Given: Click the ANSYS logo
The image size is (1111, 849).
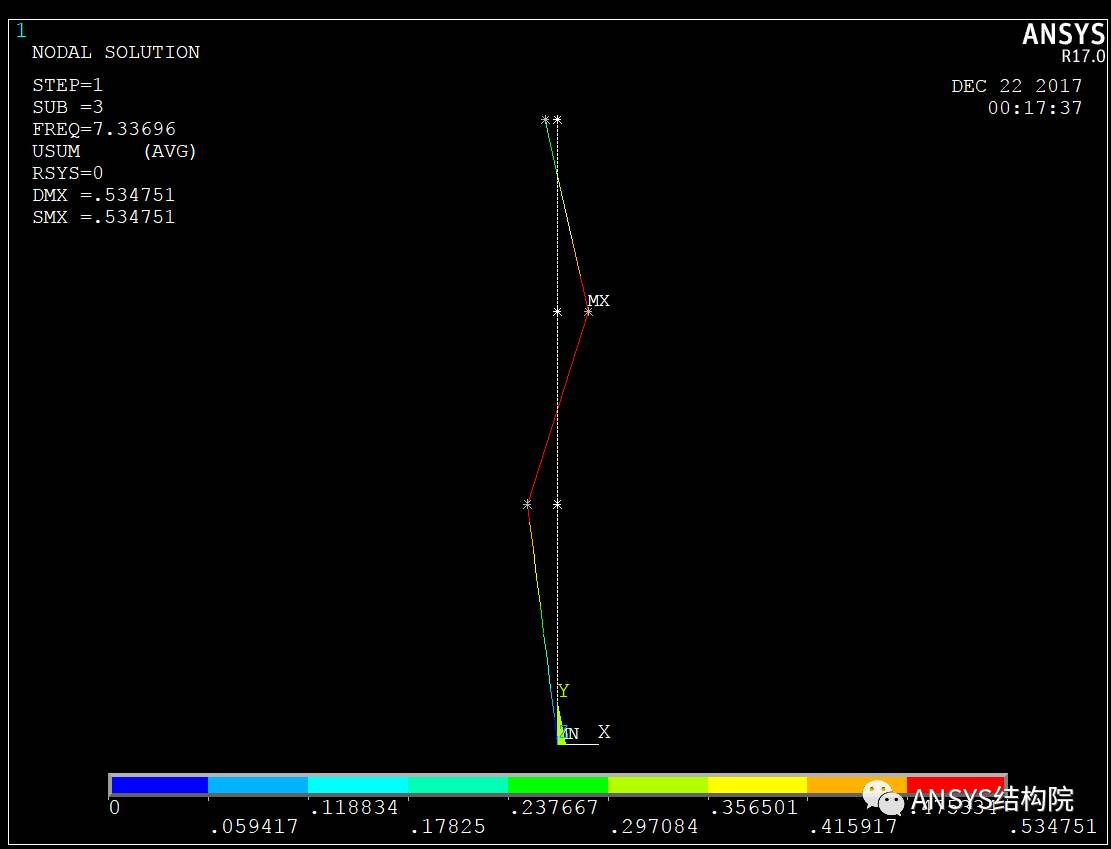Looking at the screenshot, I should pyautogui.click(x=1064, y=34).
